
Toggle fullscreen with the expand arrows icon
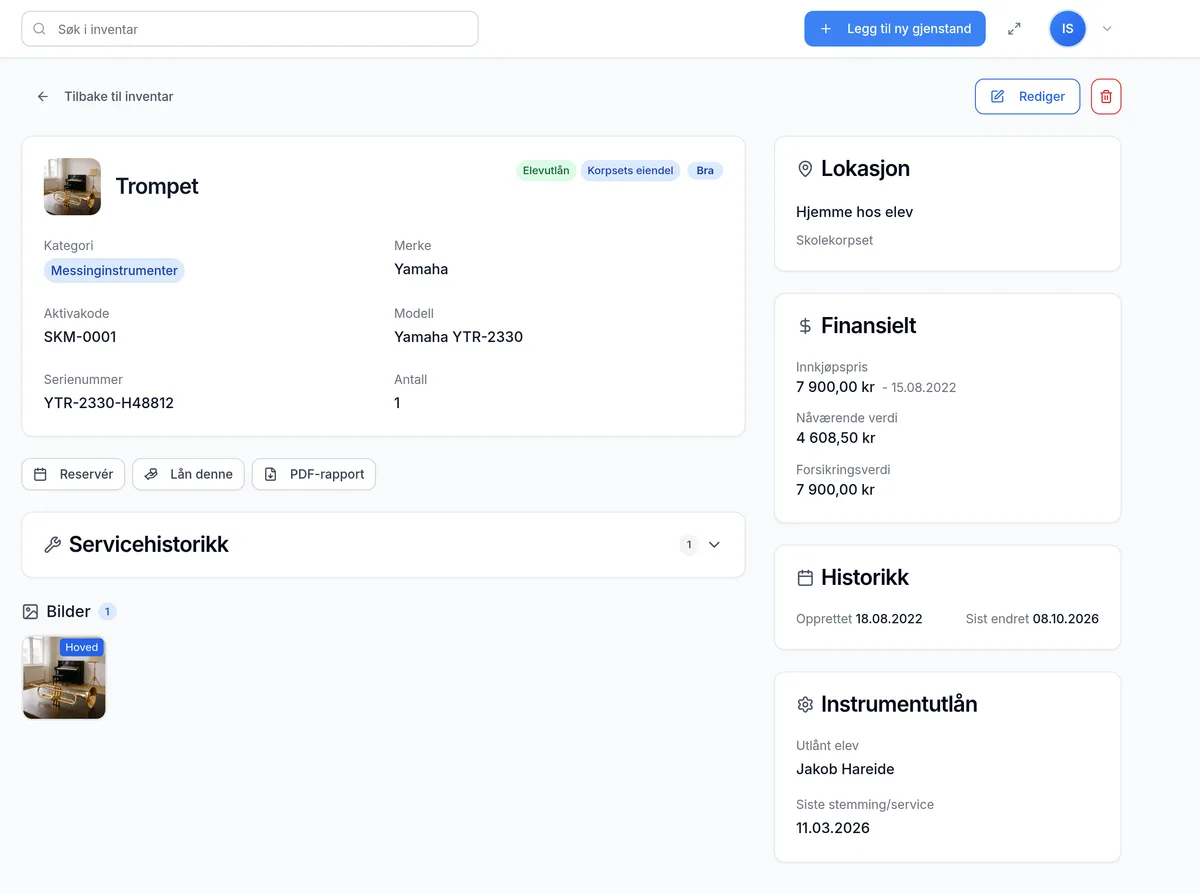tap(1014, 29)
